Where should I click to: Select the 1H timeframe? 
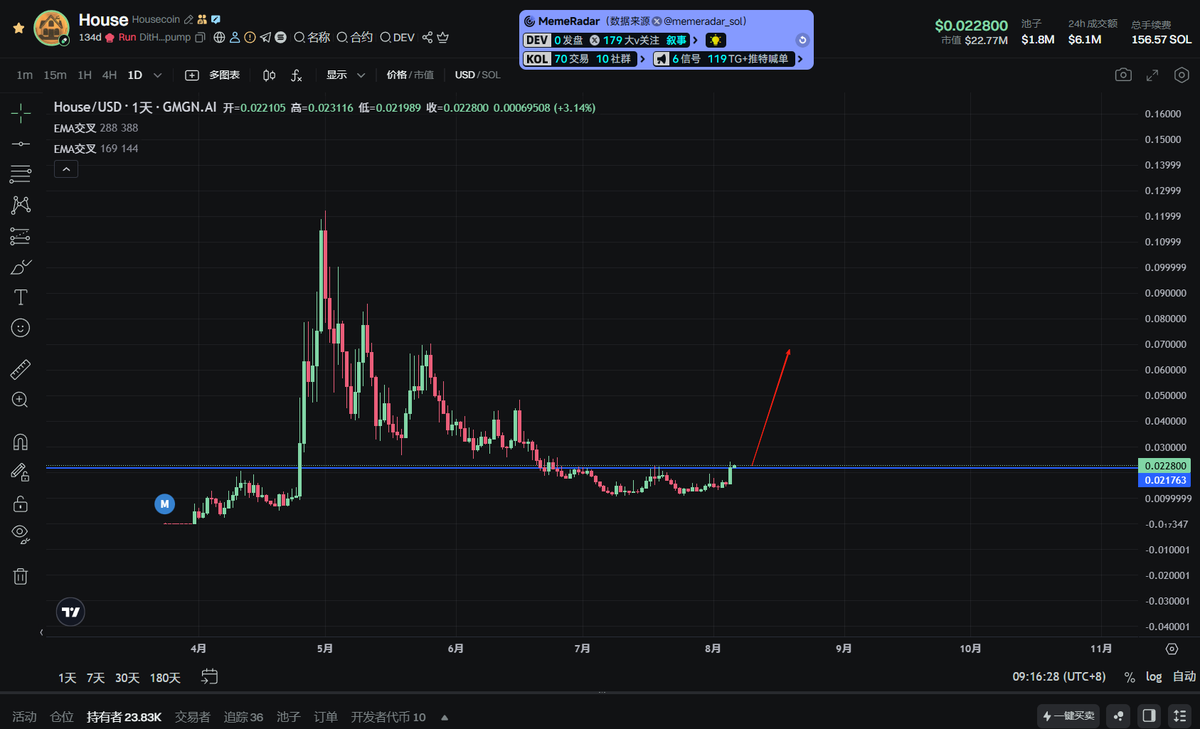point(85,75)
